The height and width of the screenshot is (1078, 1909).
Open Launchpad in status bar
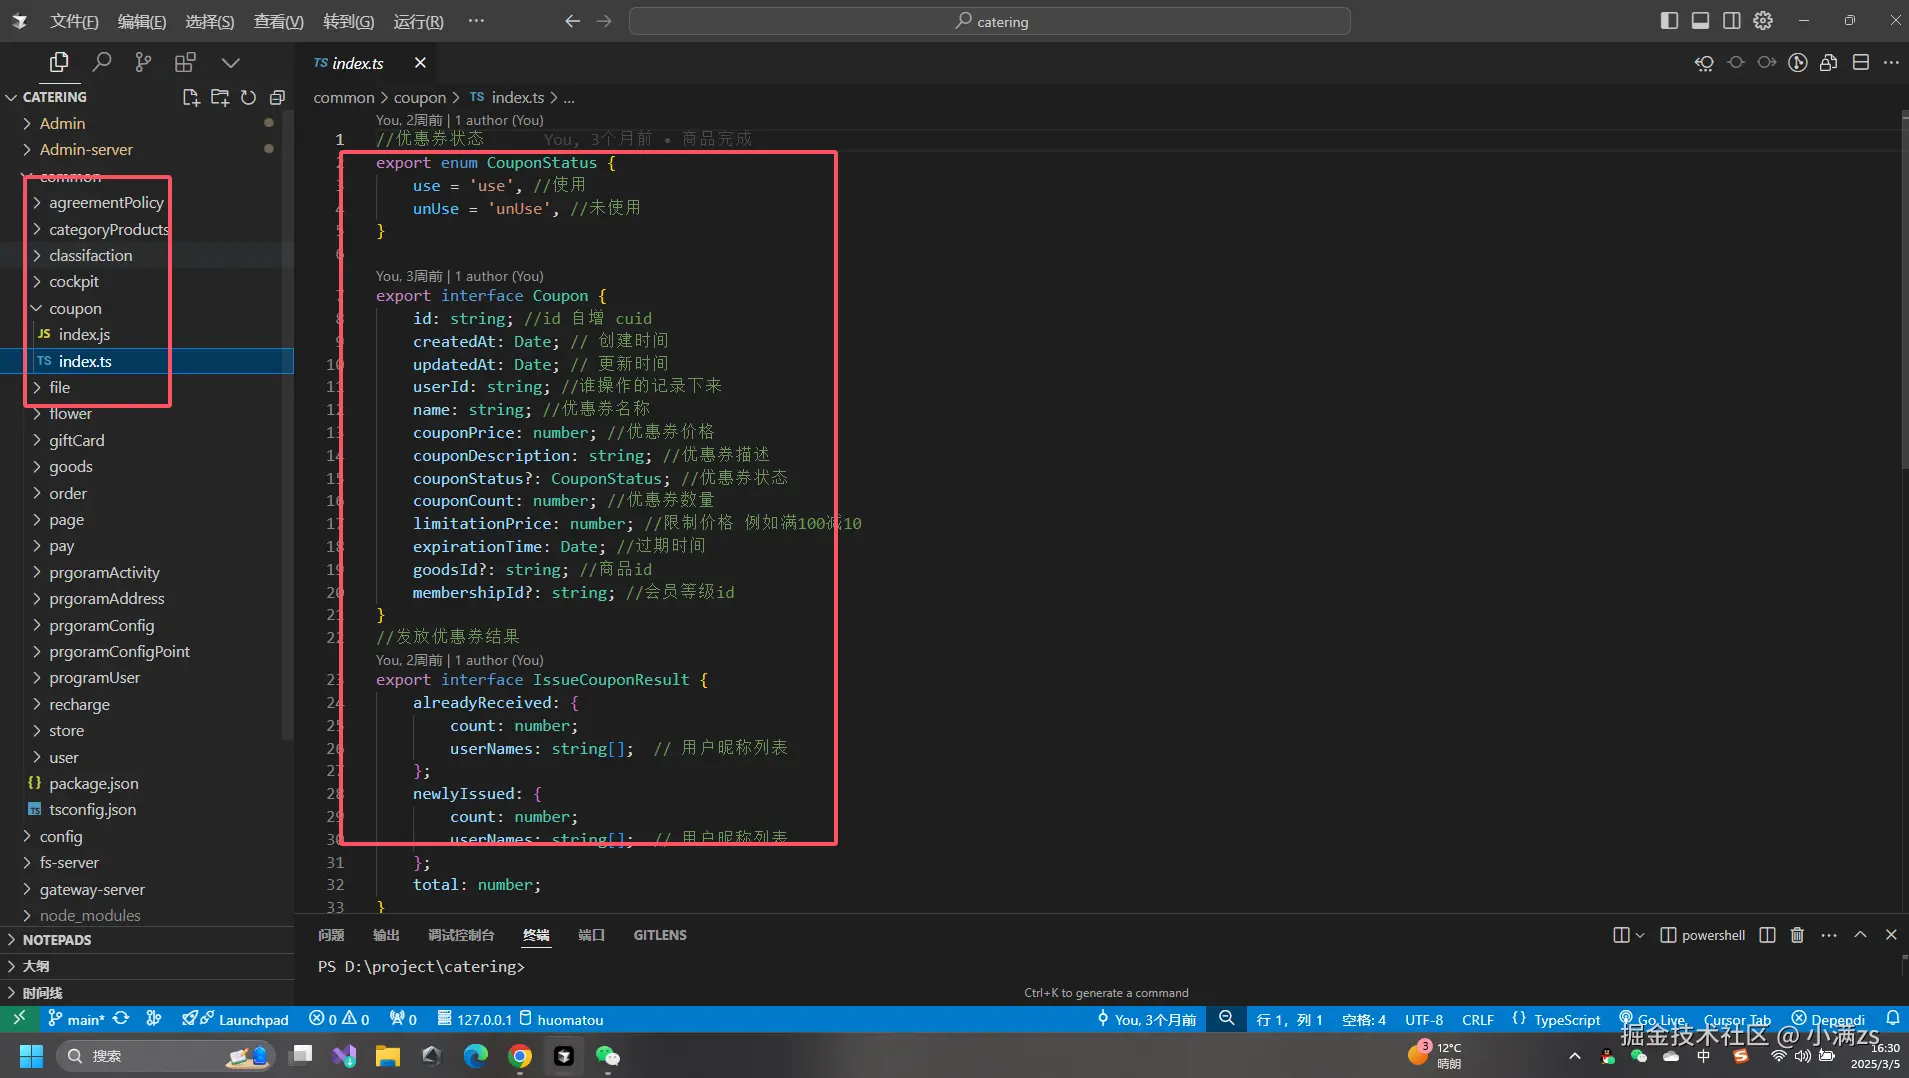[236, 1019]
